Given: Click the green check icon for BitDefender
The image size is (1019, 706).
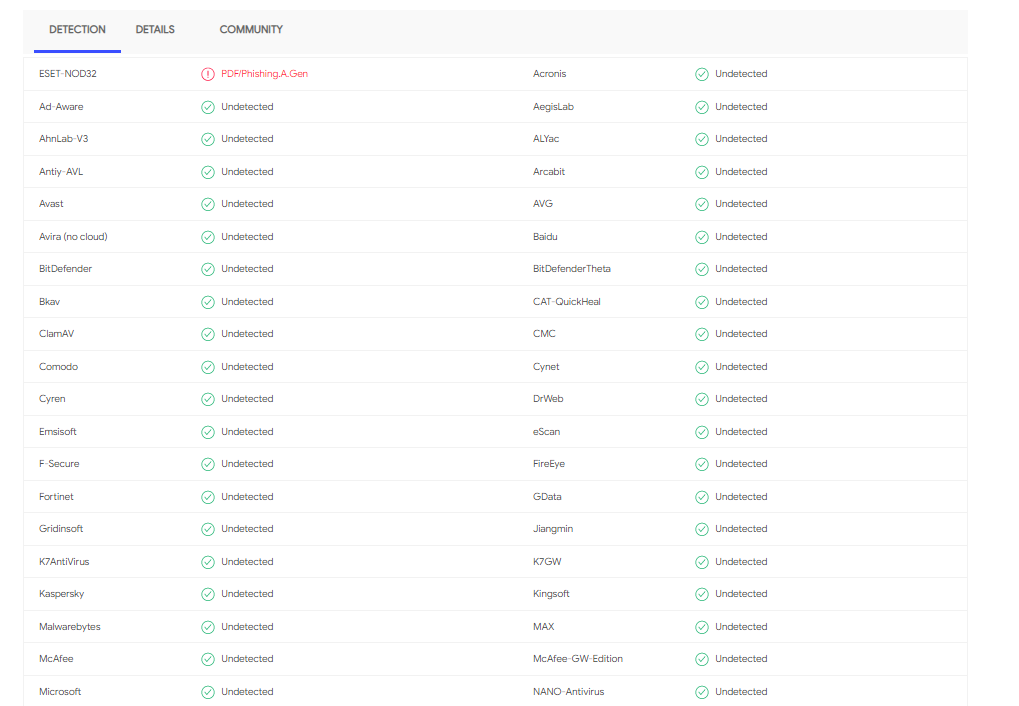Looking at the screenshot, I should [207, 269].
